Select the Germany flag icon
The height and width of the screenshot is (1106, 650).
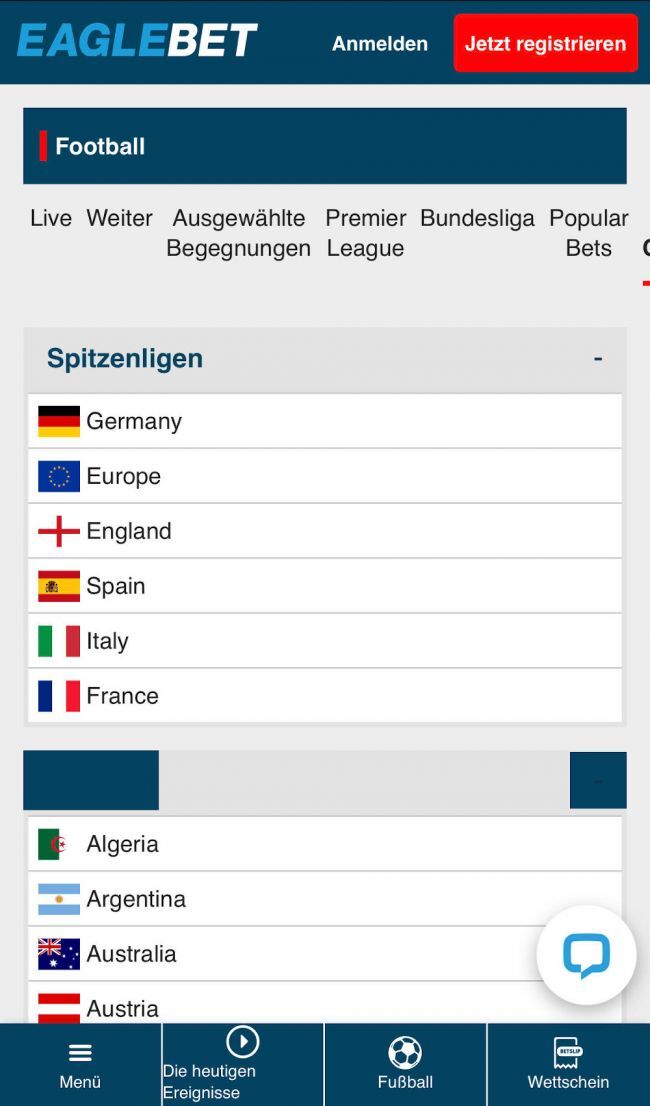[59, 421]
